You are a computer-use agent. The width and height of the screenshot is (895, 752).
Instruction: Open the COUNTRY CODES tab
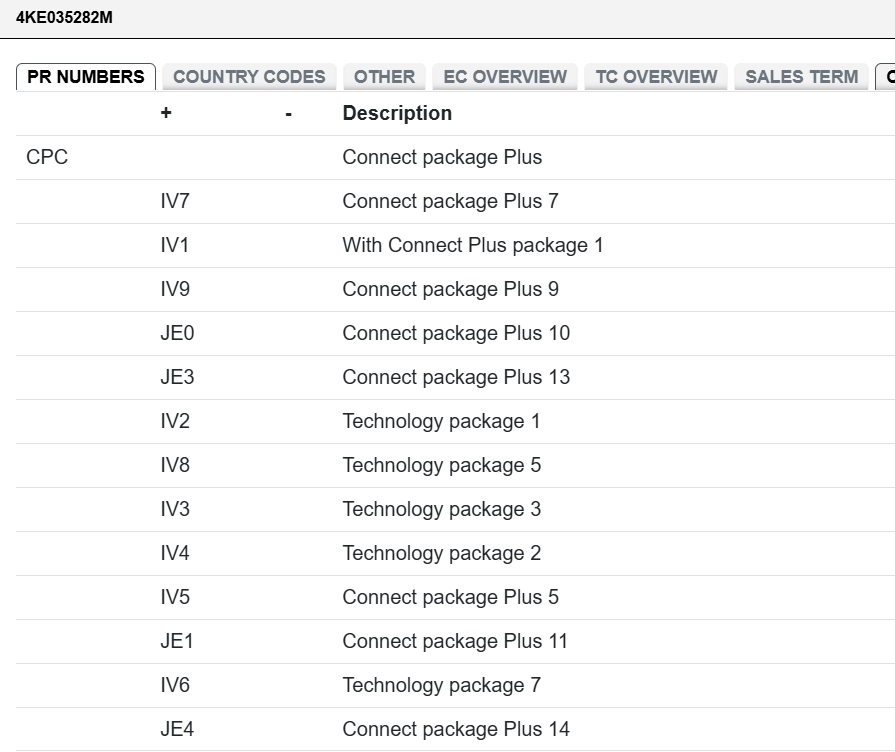point(249,77)
